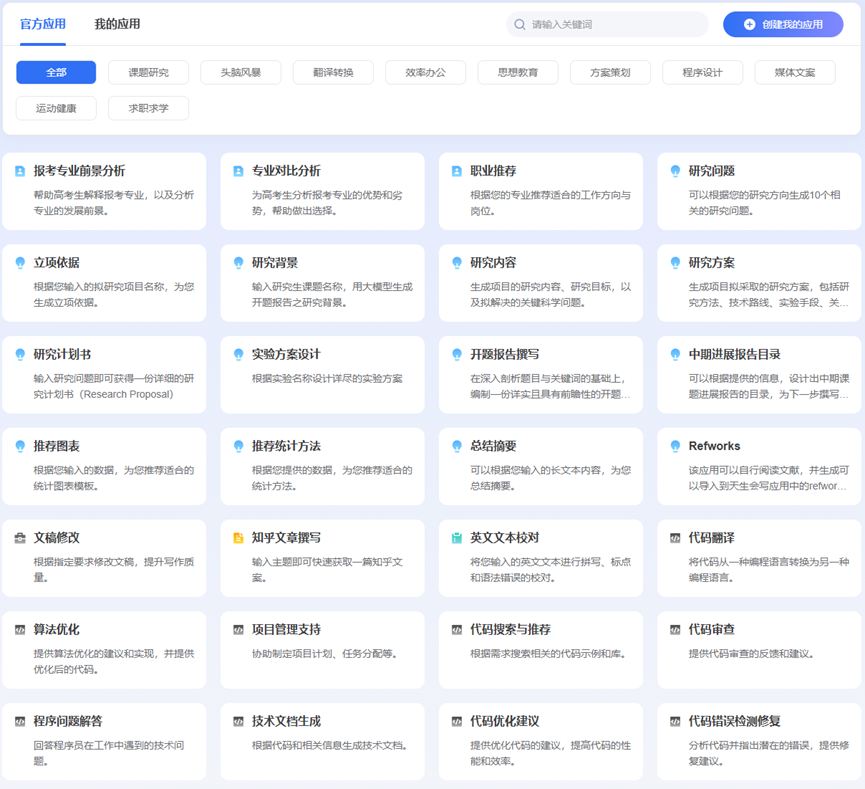Screen dimensions: 865x789
Task: Click the yellow document icon beside 知乎文章撰写
Action: coord(238,538)
